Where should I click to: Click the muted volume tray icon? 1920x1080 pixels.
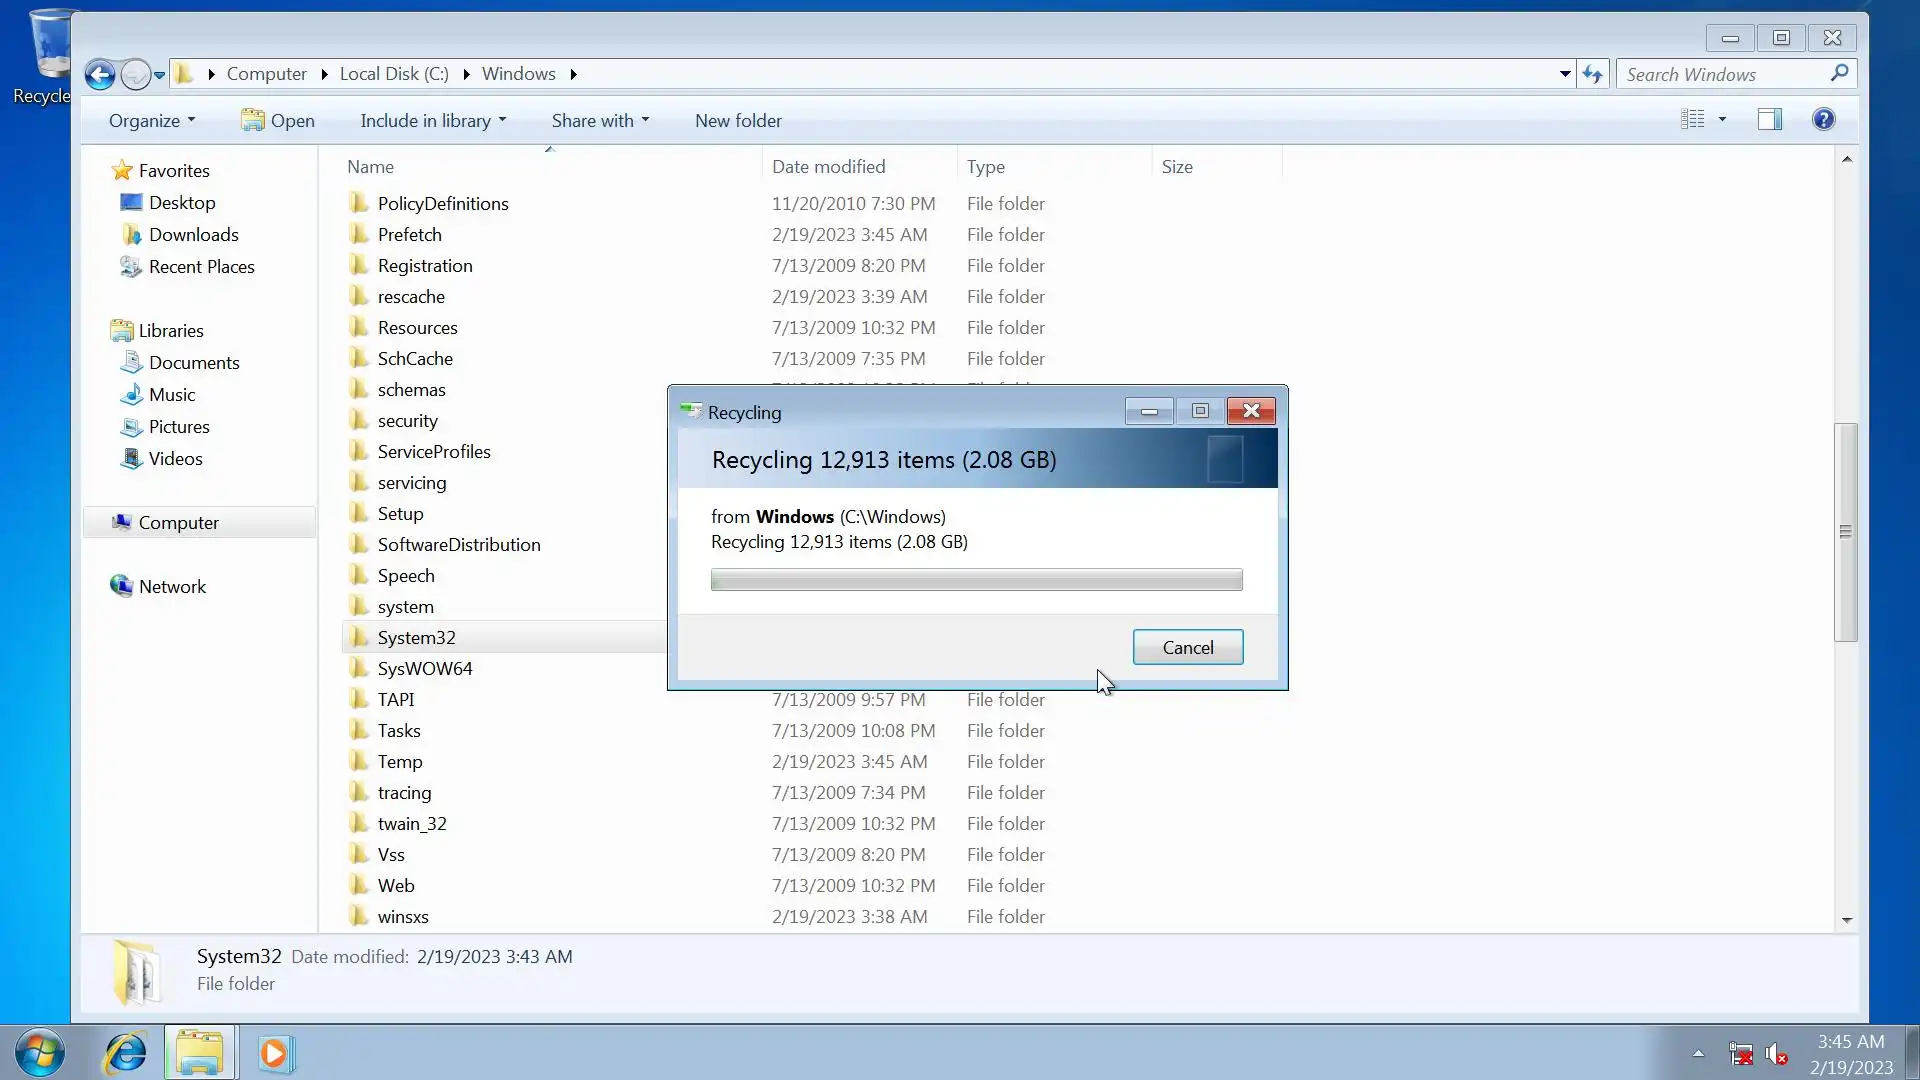[1776, 1054]
